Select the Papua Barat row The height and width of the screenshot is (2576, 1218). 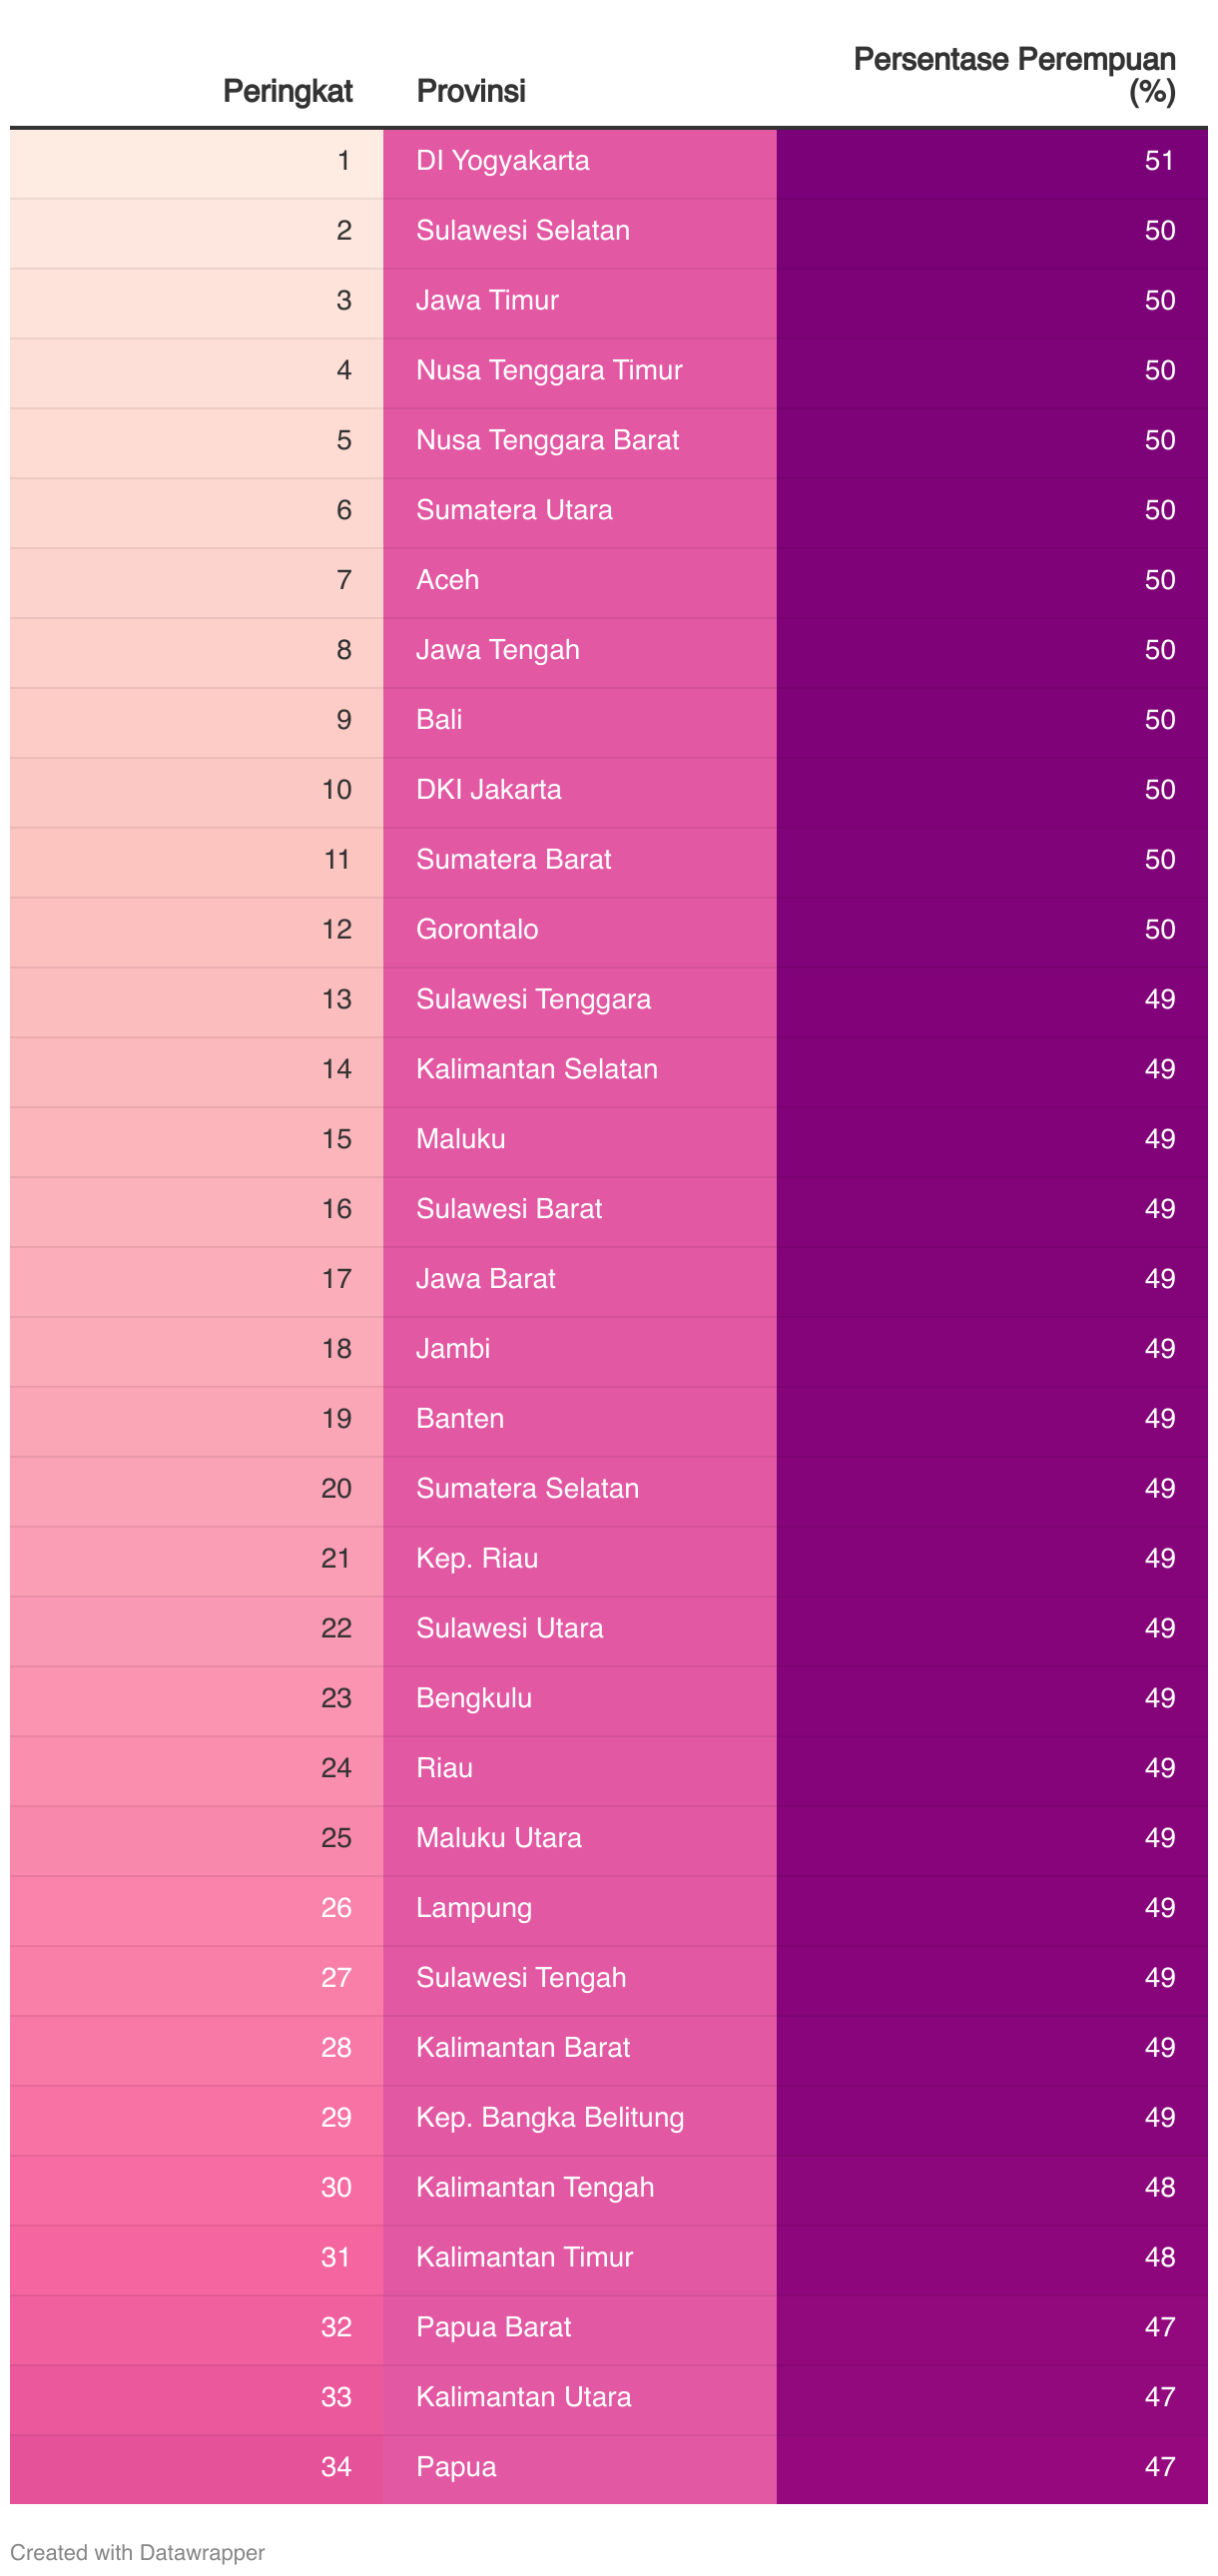(x=609, y=2329)
